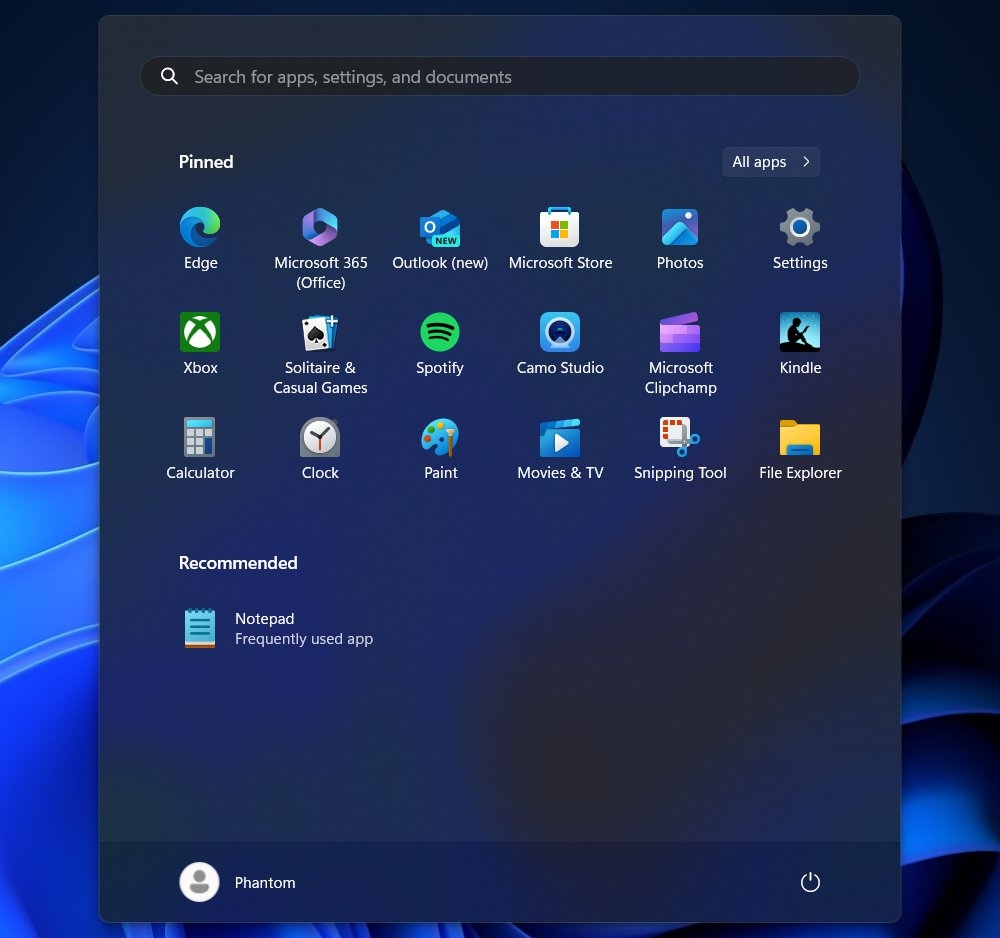Click the Phantom user avatar

tap(199, 883)
